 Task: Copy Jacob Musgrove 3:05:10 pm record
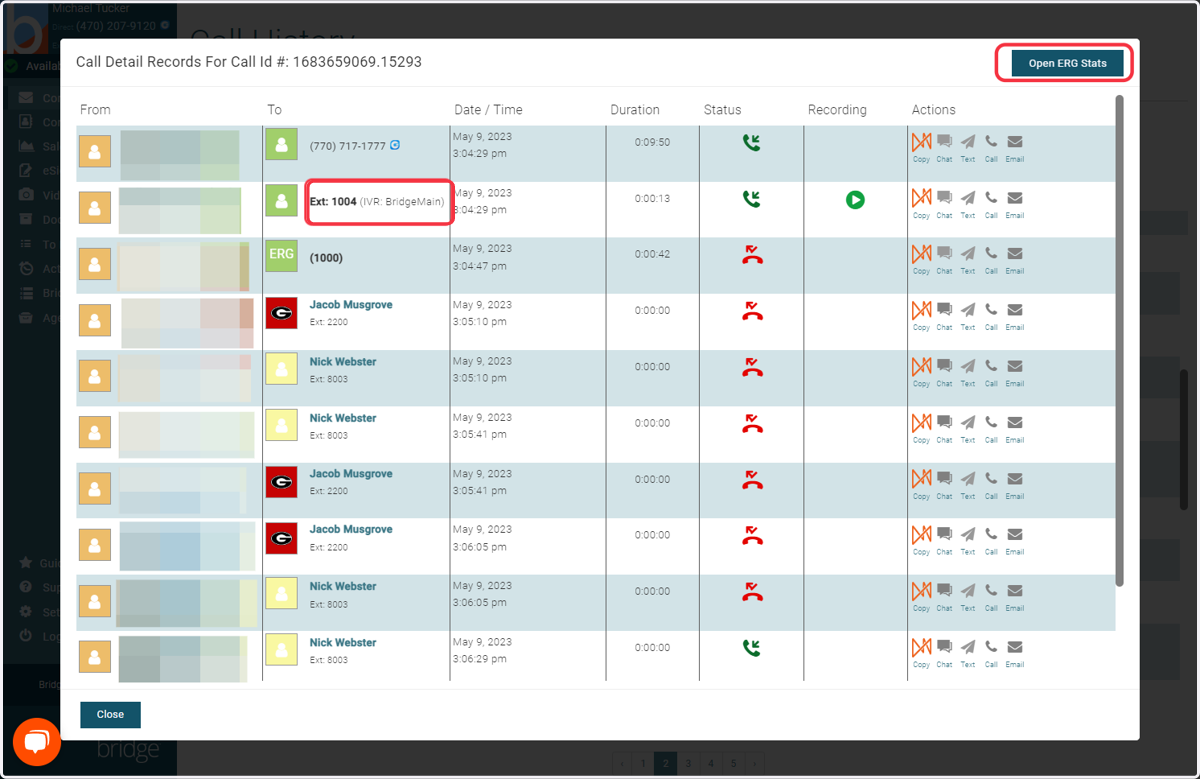click(x=921, y=315)
